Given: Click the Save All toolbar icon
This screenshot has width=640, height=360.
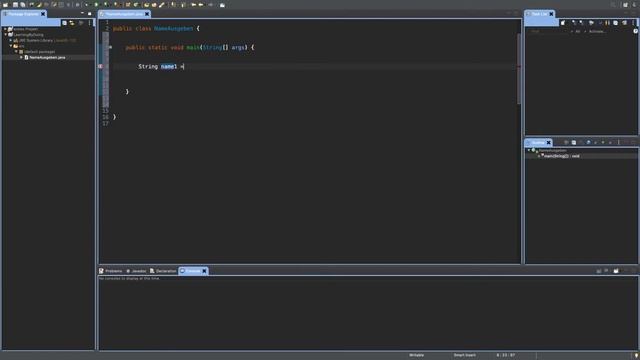Looking at the screenshot, I should coord(23,5).
